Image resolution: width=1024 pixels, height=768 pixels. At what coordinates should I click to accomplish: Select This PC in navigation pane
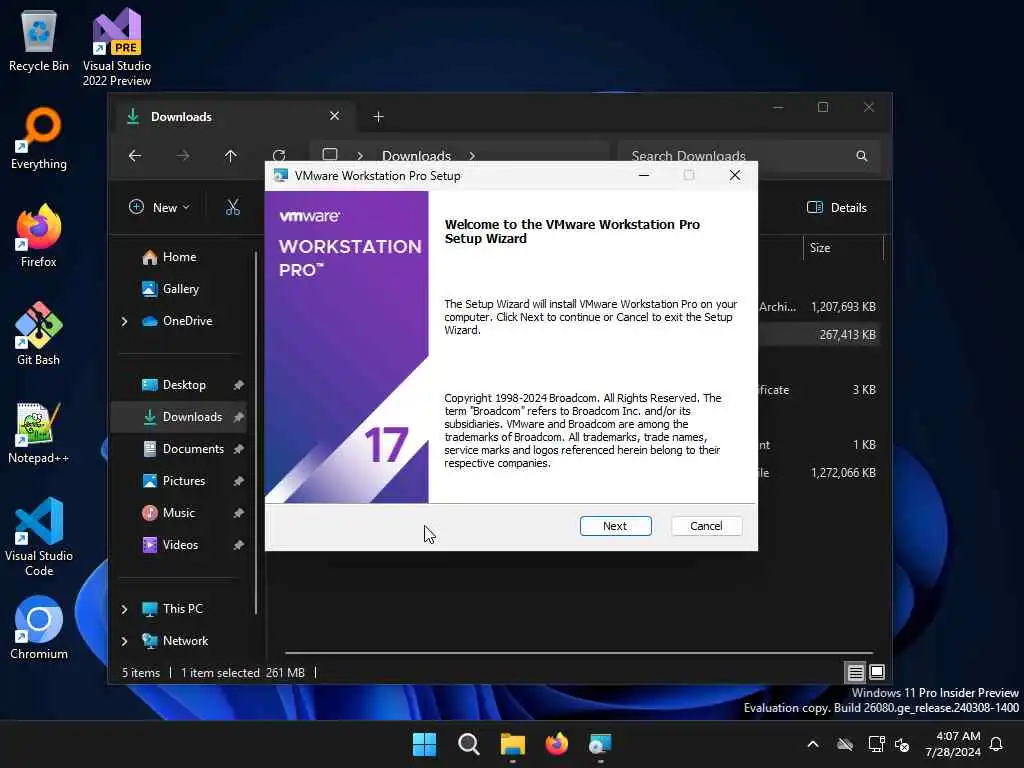tap(183, 609)
